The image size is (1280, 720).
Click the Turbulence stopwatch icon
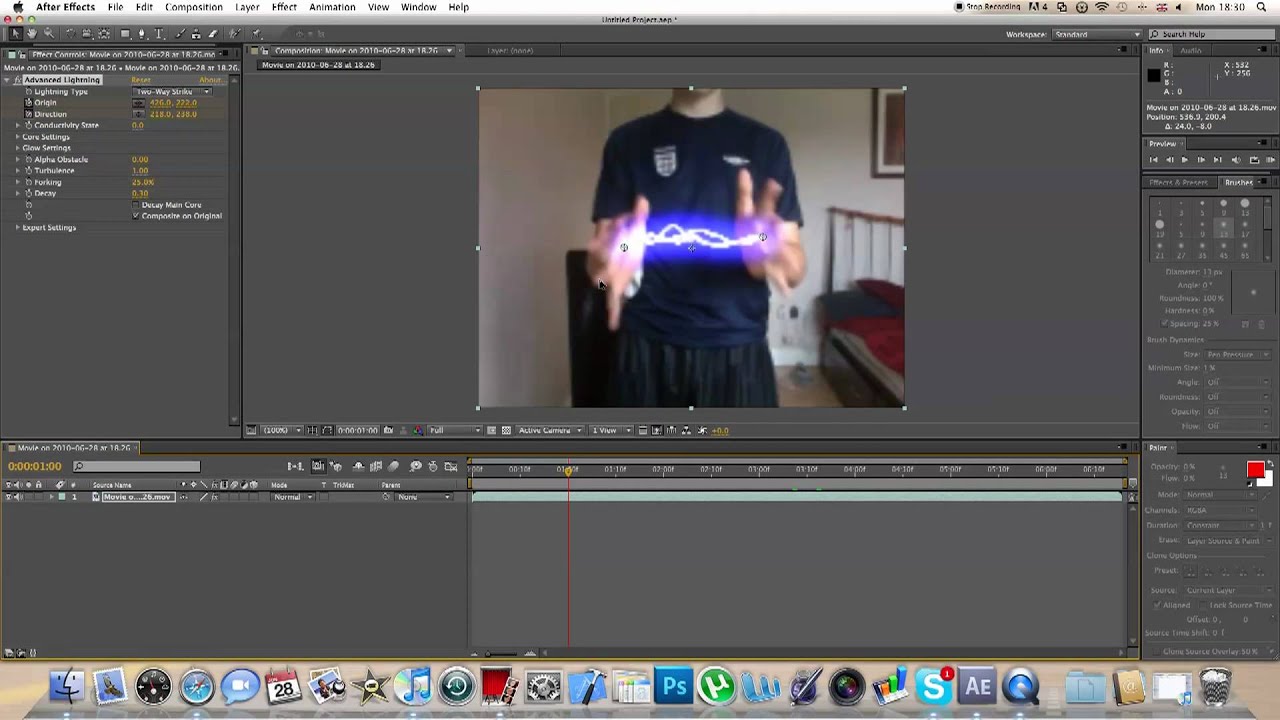(28, 170)
